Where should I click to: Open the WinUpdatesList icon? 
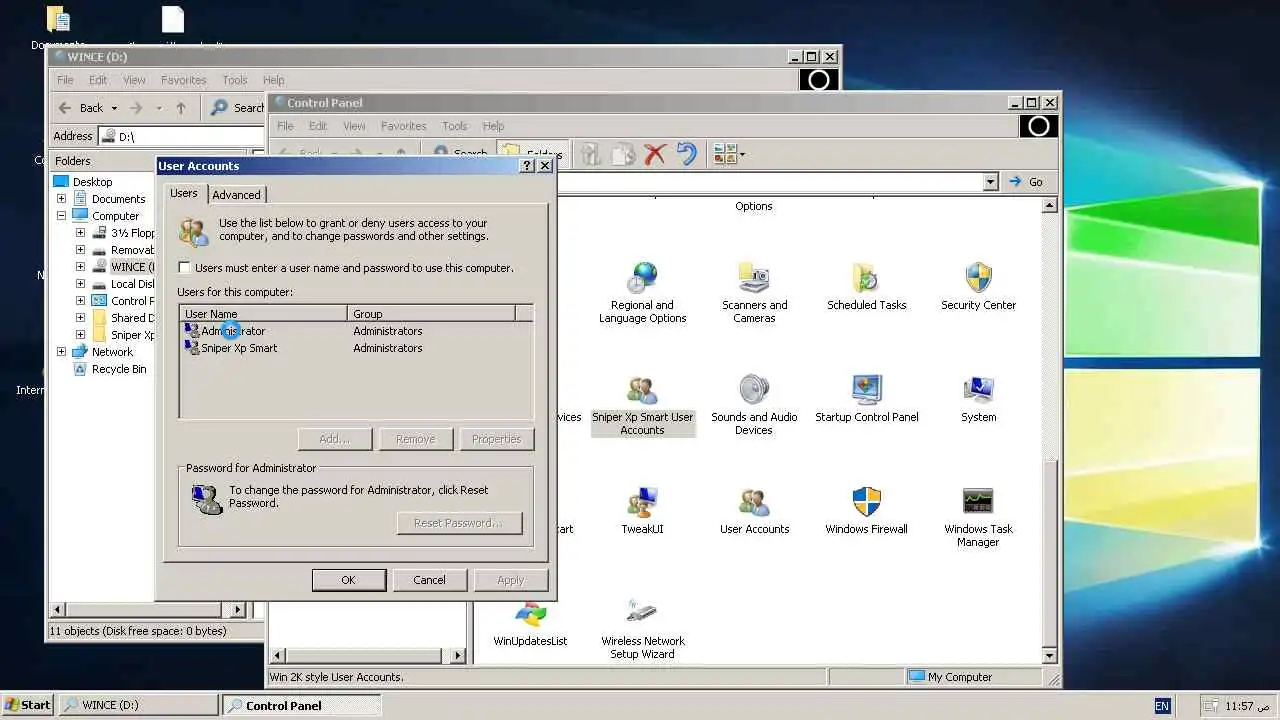(x=530, y=623)
